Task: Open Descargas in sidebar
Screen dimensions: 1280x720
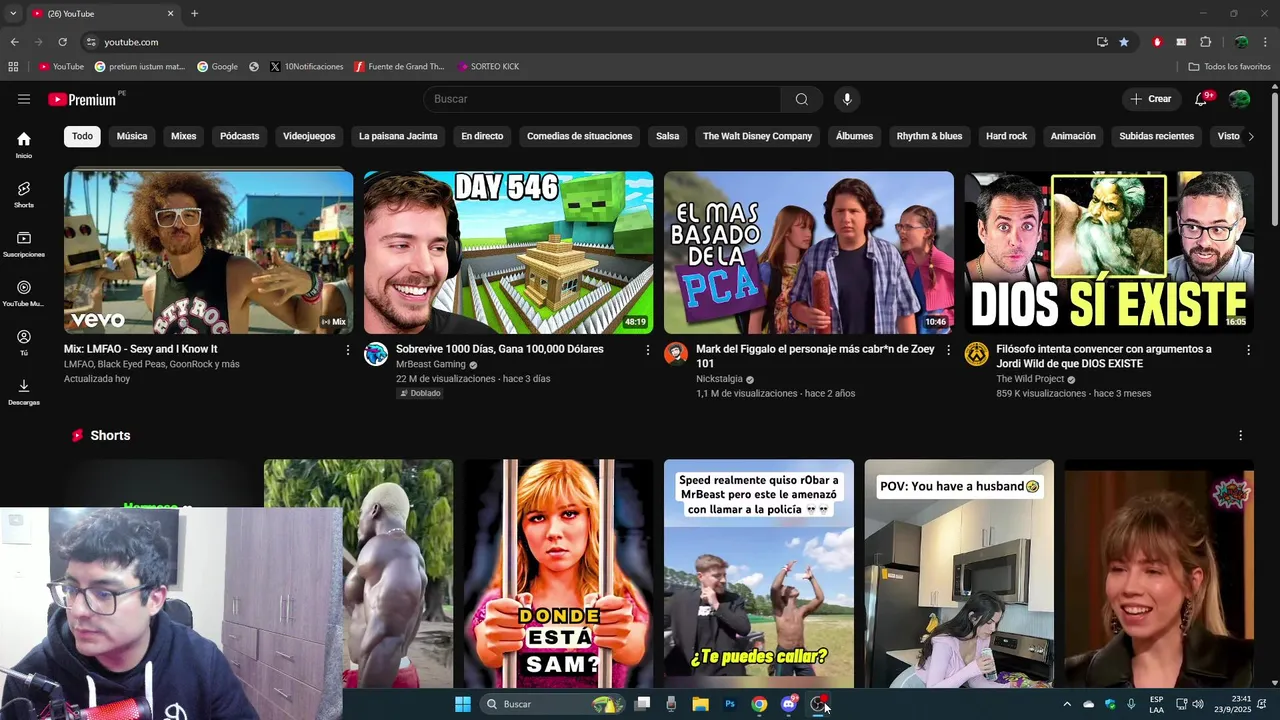Action: click(24, 392)
